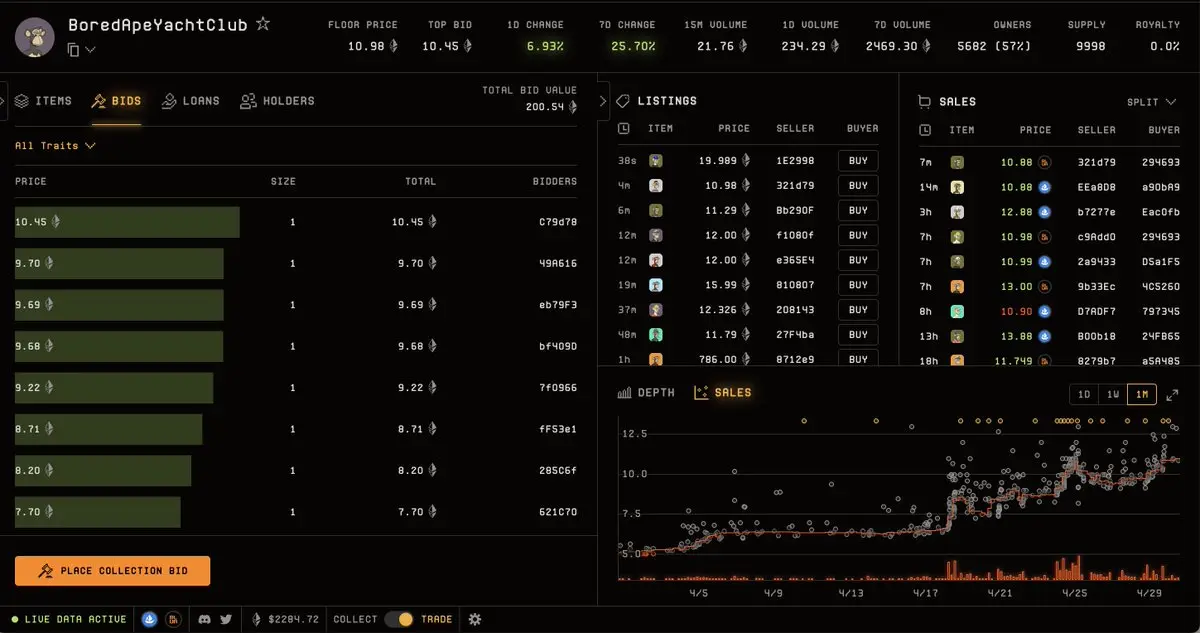Buy the 19.989 listing from 1E2998

click(x=858, y=160)
